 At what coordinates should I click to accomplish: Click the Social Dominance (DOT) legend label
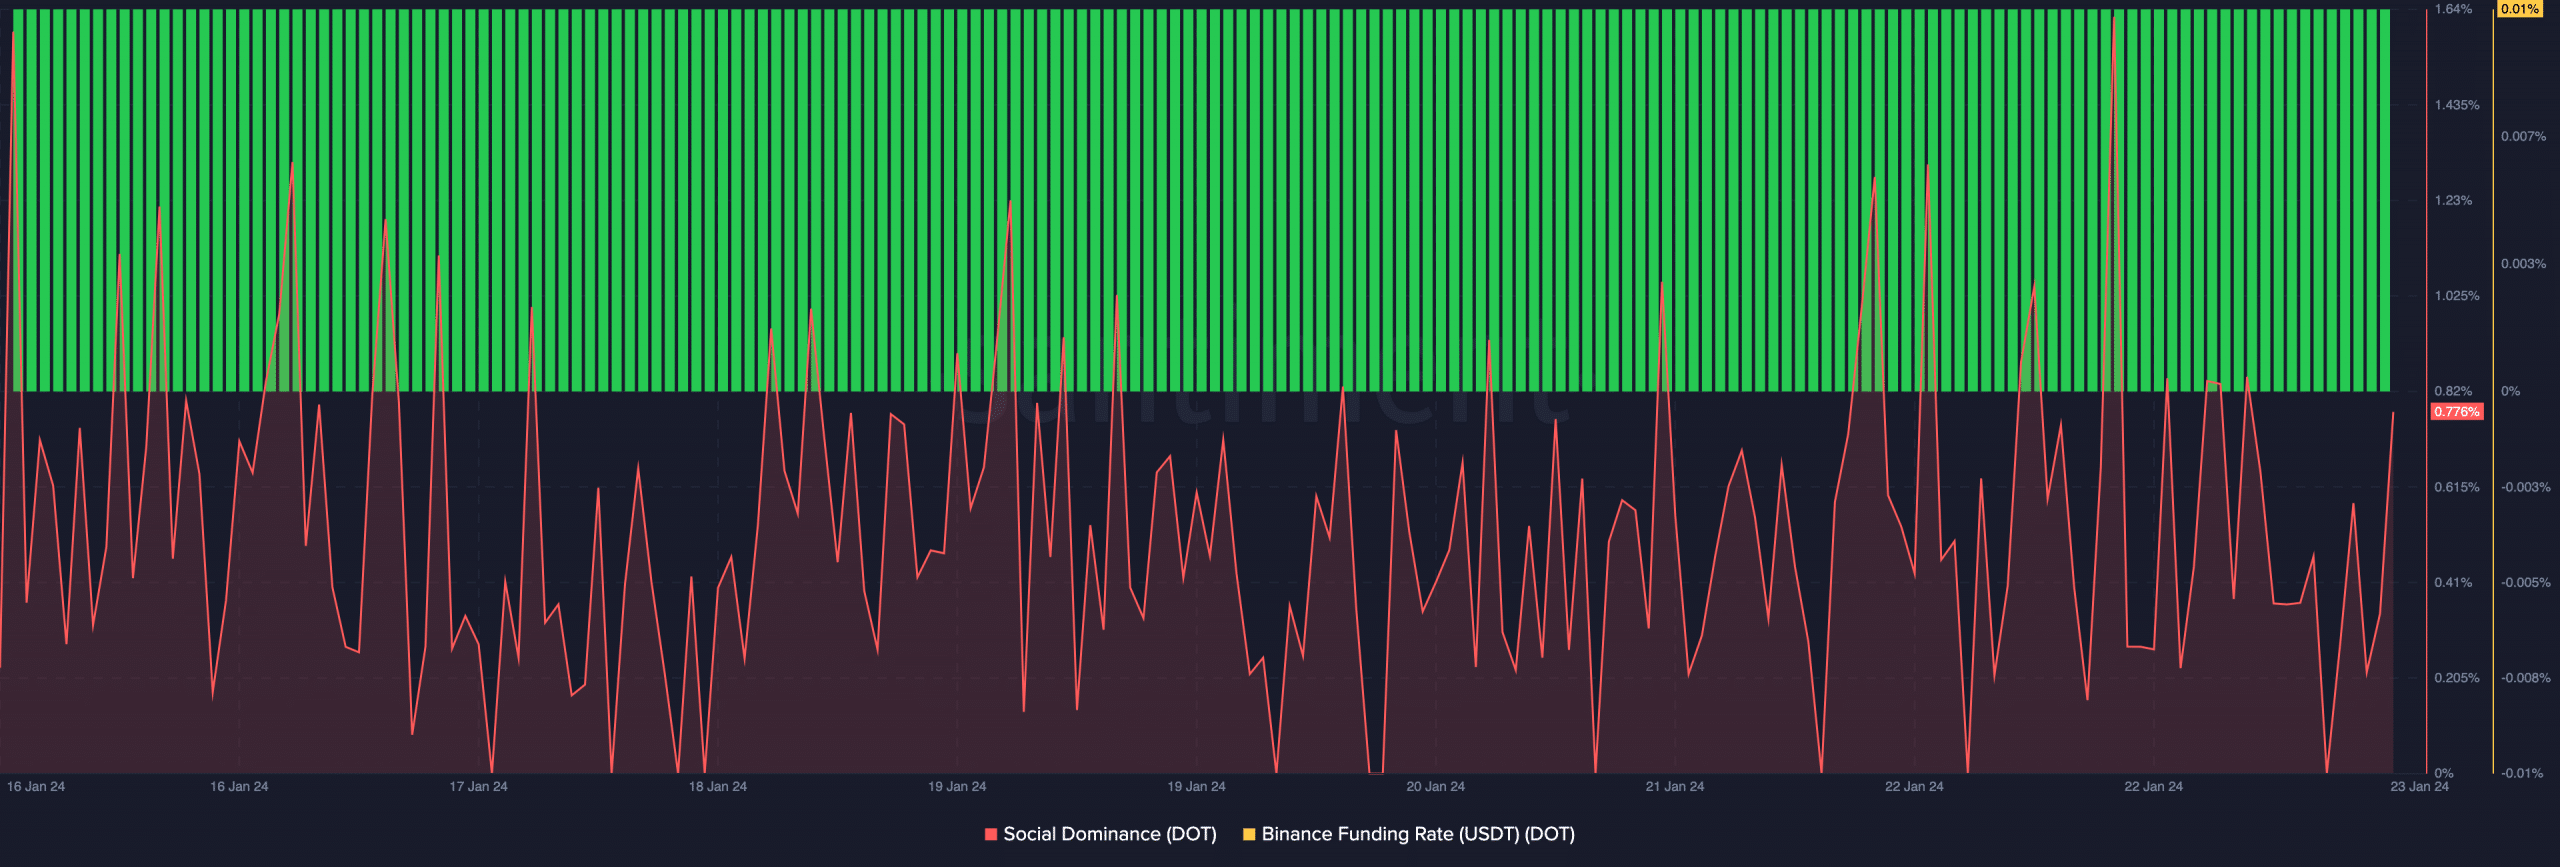pyautogui.click(x=1110, y=834)
